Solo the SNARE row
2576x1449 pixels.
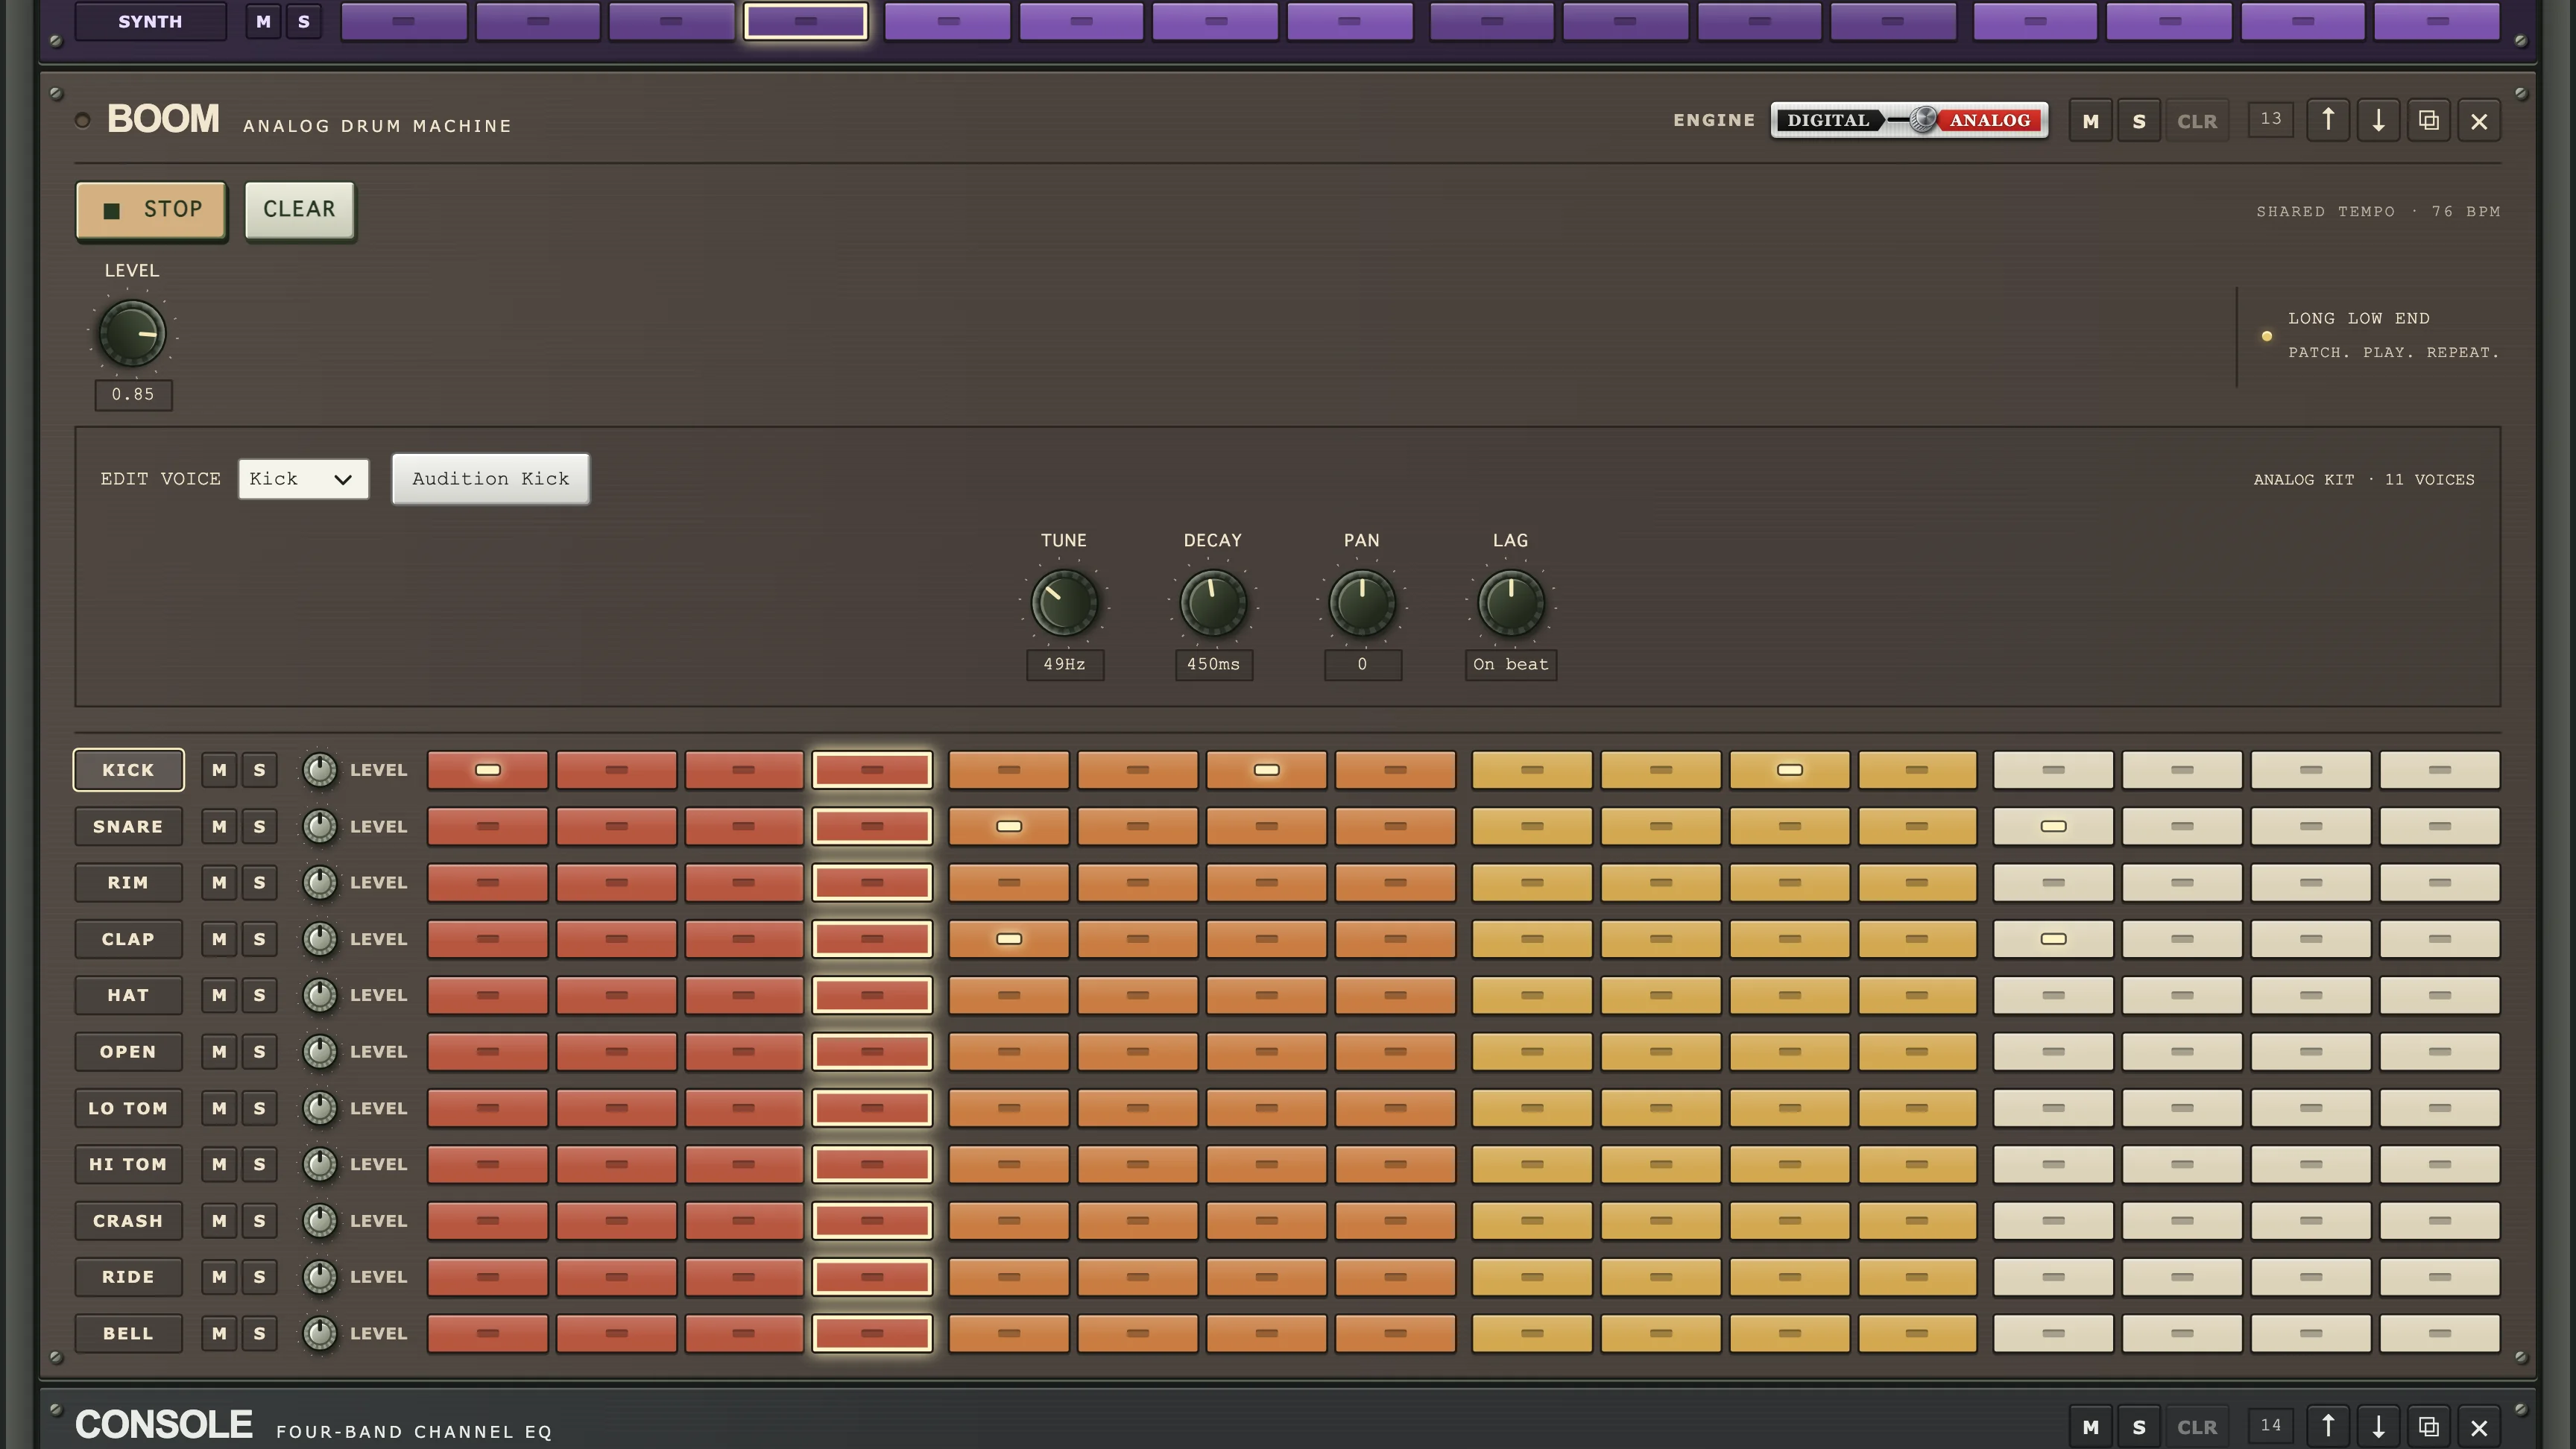click(x=260, y=826)
